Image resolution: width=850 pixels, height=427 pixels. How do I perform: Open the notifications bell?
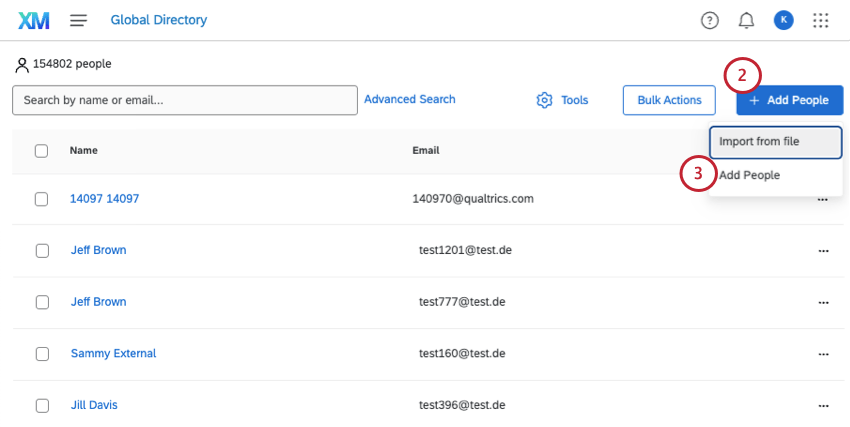pos(746,20)
